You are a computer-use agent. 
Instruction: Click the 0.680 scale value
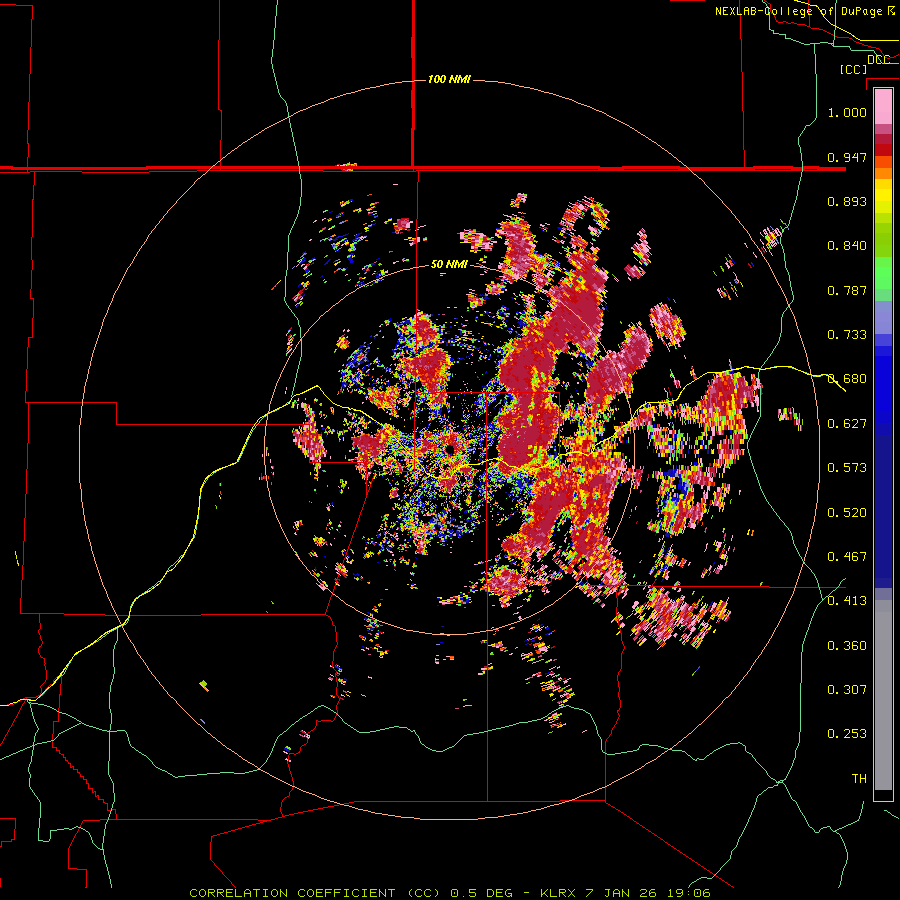coord(847,379)
